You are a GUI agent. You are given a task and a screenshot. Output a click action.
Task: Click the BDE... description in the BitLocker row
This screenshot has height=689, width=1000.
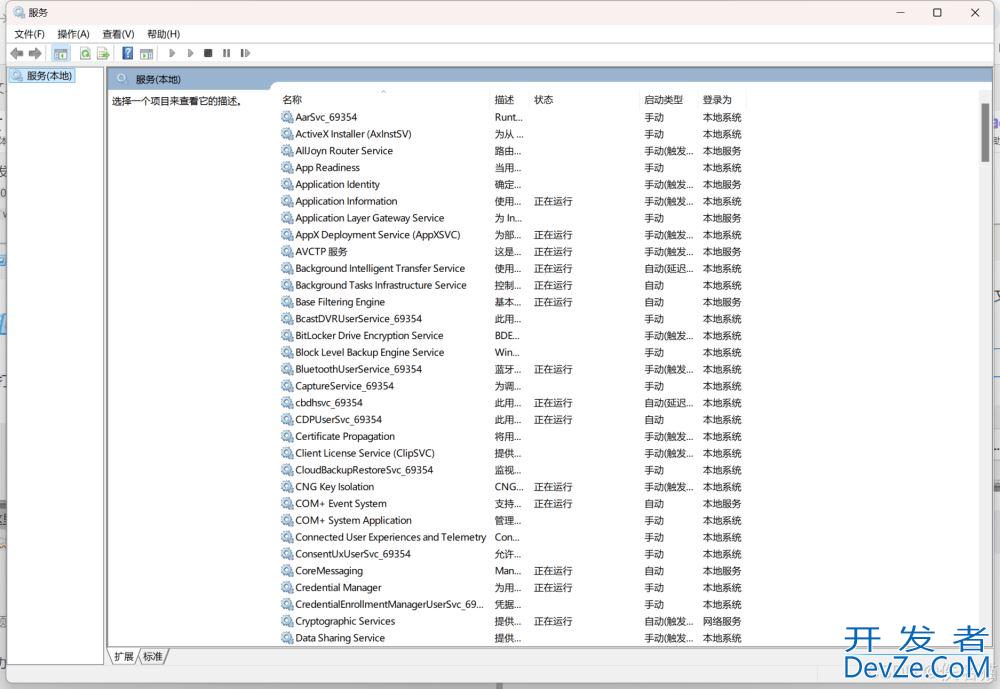click(507, 336)
